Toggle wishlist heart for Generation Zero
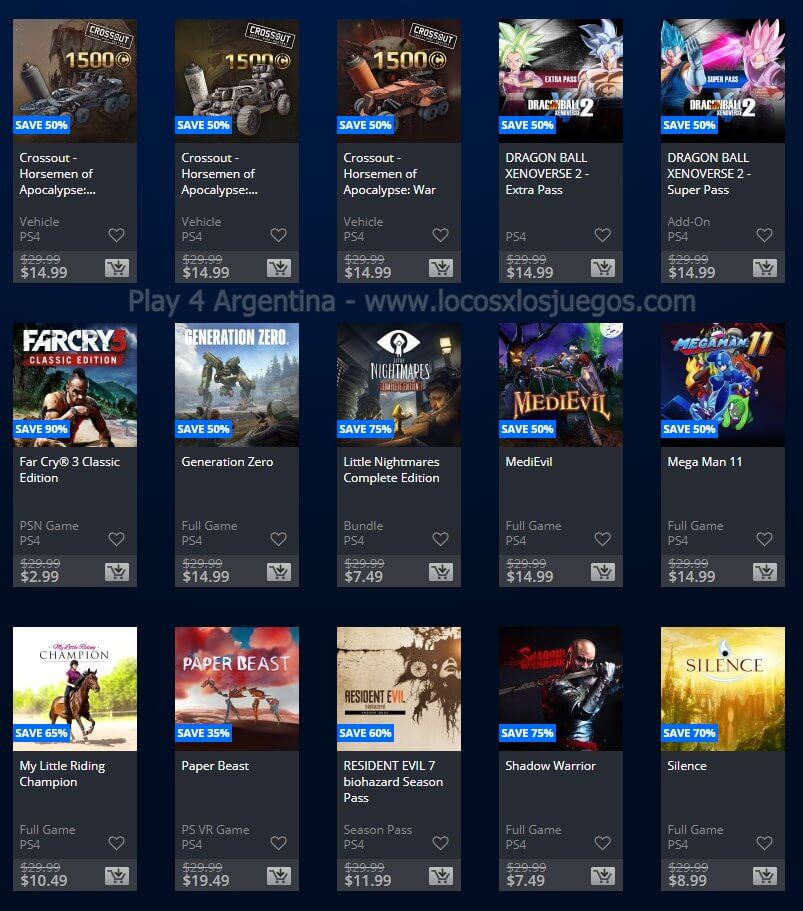Screen dimensions: 803x911 279,539
